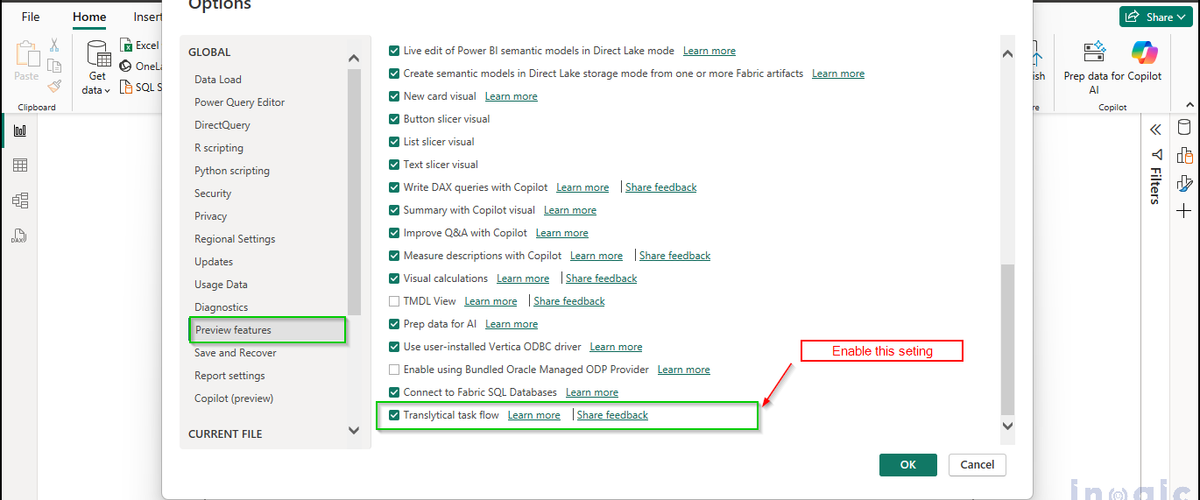The height and width of the screenshot is (500, 1200).
Task: Open Learn more link for Translytical task flow
Action: coord(534,415)
